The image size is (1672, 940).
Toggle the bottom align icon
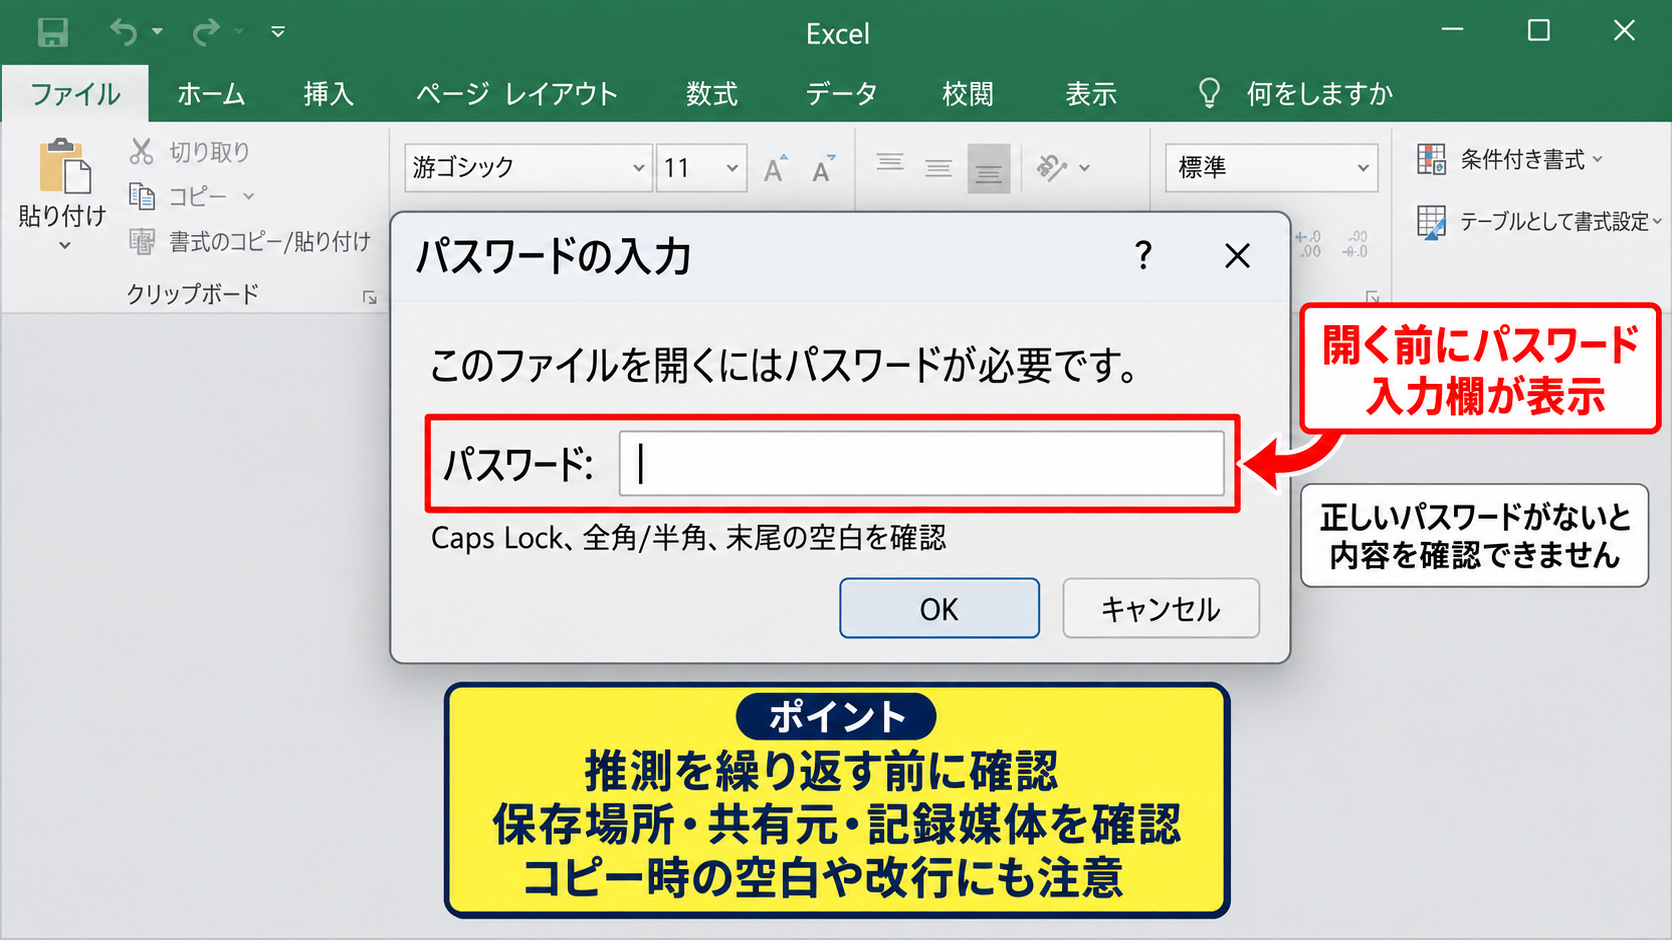tap(989, 169)
